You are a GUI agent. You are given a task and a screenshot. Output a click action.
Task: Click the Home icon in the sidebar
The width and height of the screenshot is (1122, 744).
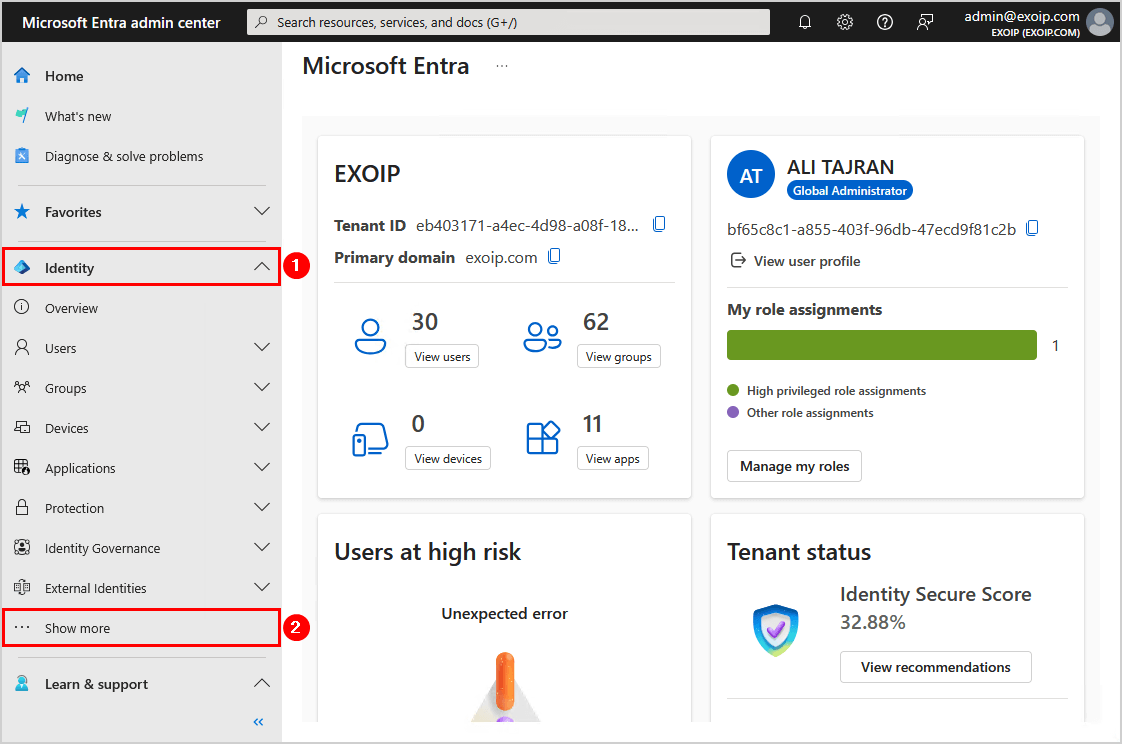pos(20,75)
